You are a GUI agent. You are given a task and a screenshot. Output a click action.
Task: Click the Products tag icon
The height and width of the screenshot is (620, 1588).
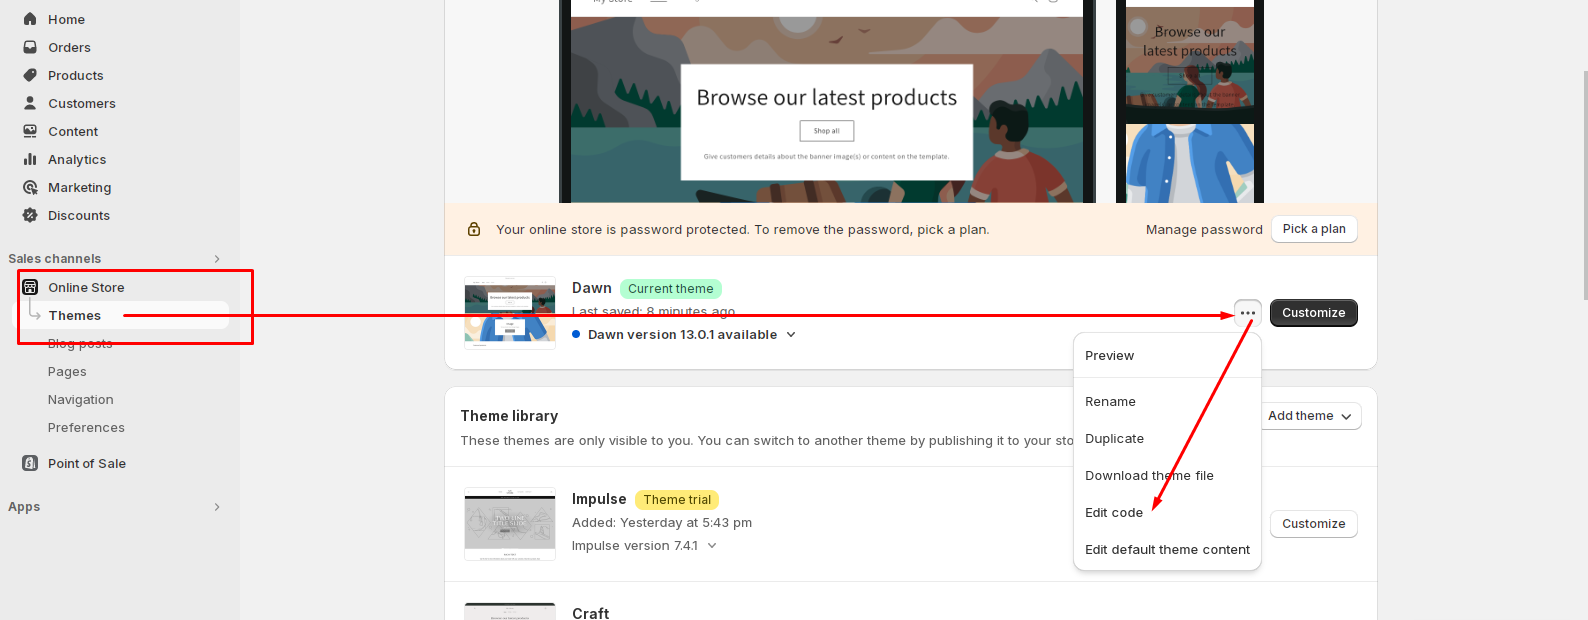(x=30, y=75)
